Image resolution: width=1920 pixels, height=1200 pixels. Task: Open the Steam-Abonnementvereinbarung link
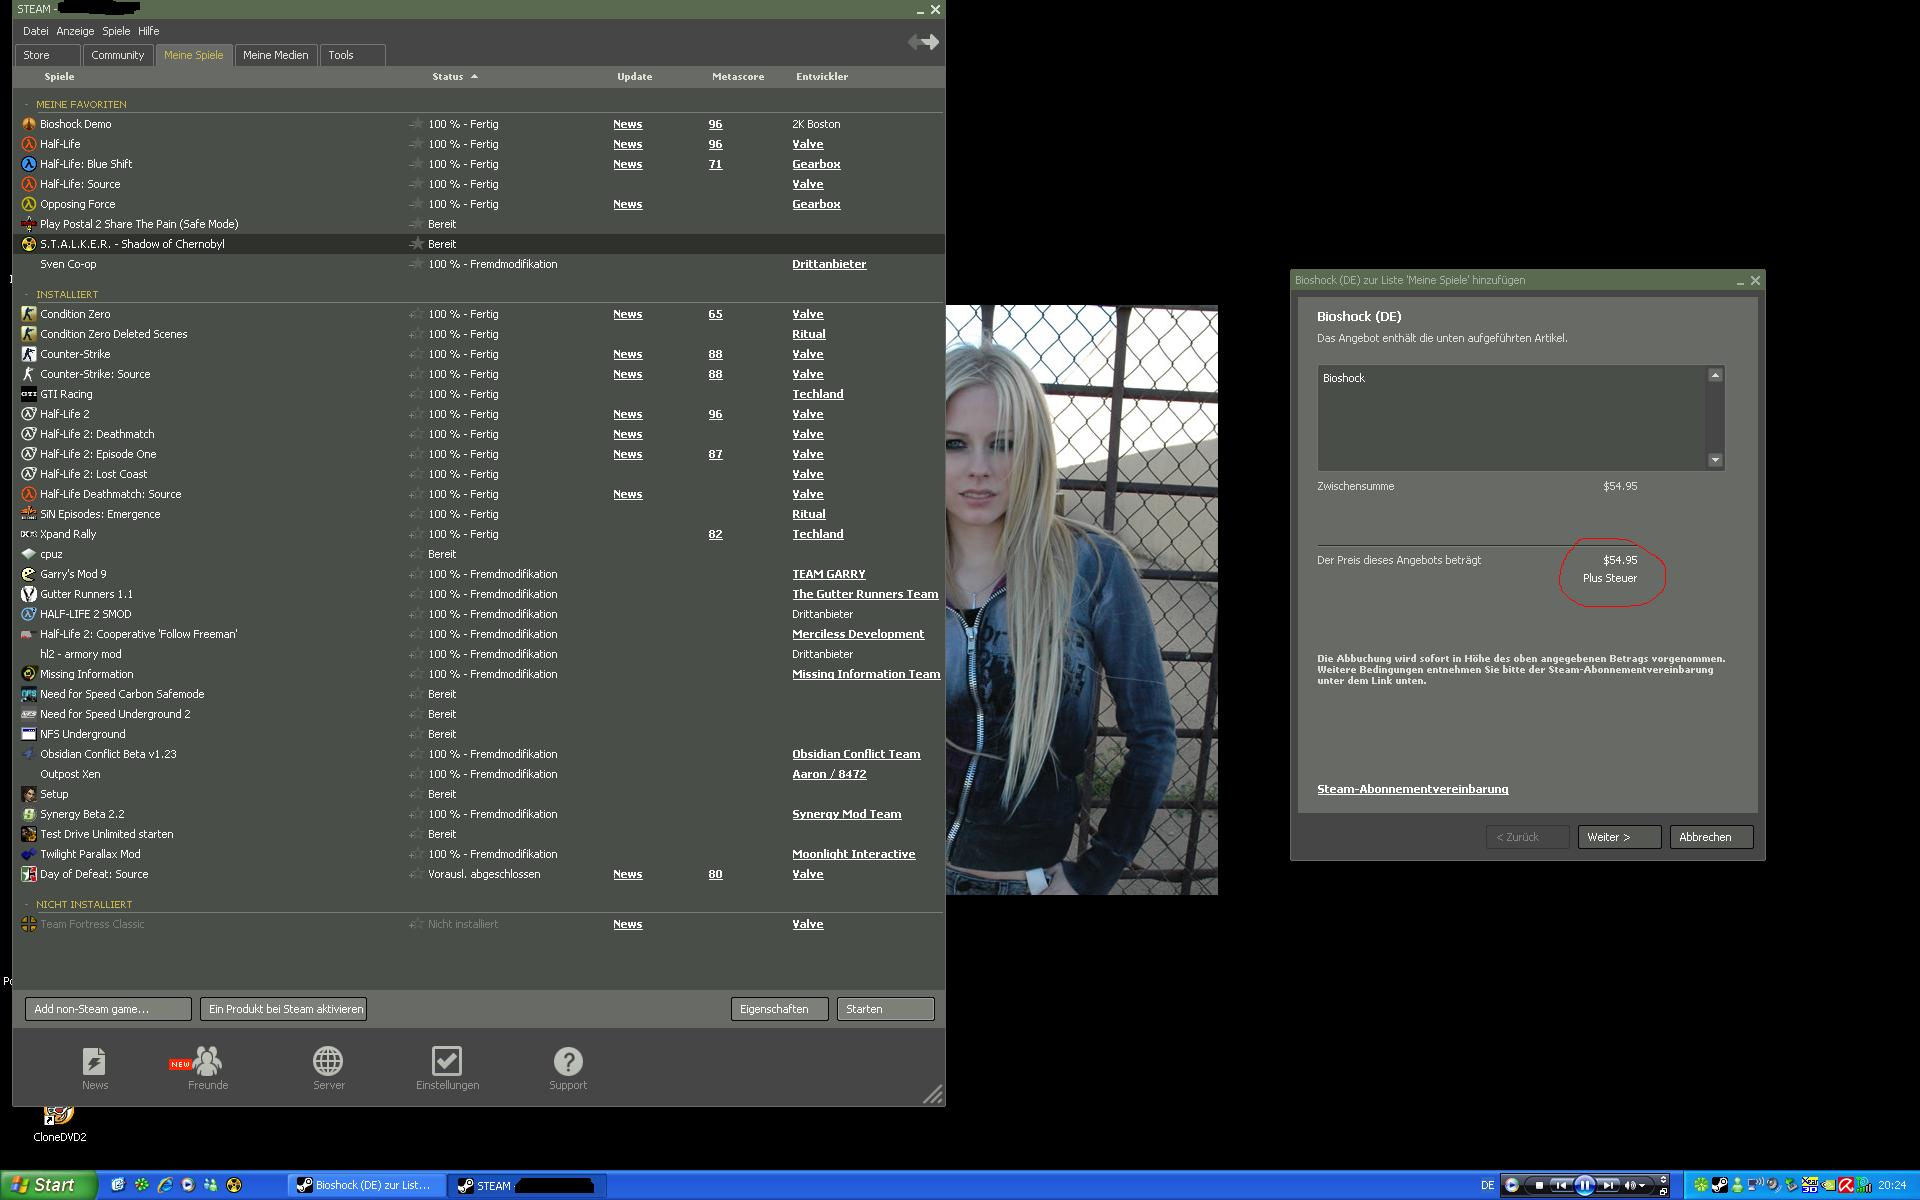(x=1412, y=789)
